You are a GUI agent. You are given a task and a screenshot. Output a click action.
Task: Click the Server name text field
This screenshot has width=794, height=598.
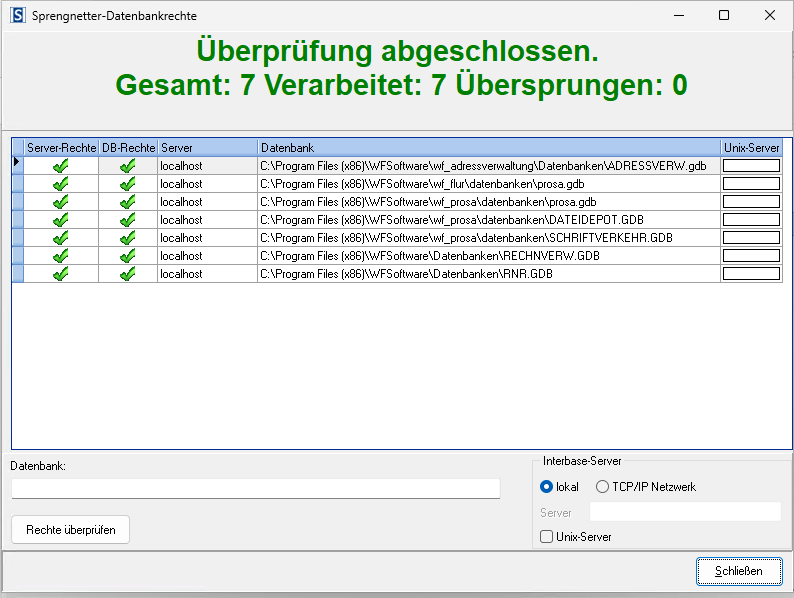(685, 512)
